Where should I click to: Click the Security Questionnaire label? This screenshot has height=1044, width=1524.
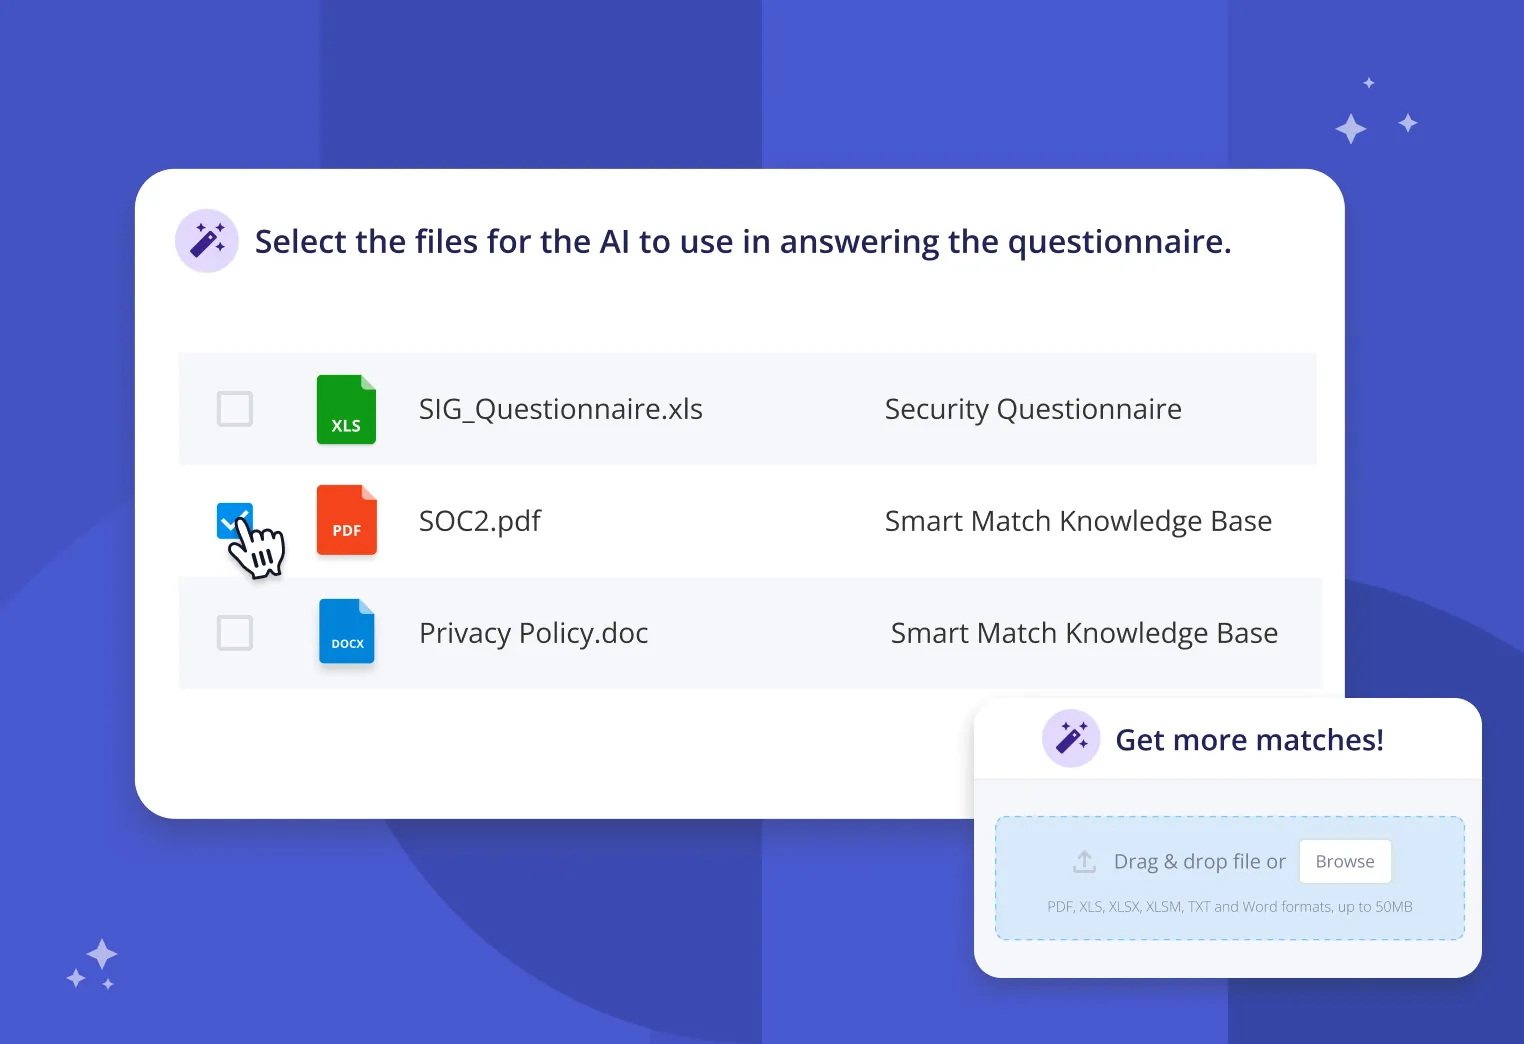click(1033, 409)
